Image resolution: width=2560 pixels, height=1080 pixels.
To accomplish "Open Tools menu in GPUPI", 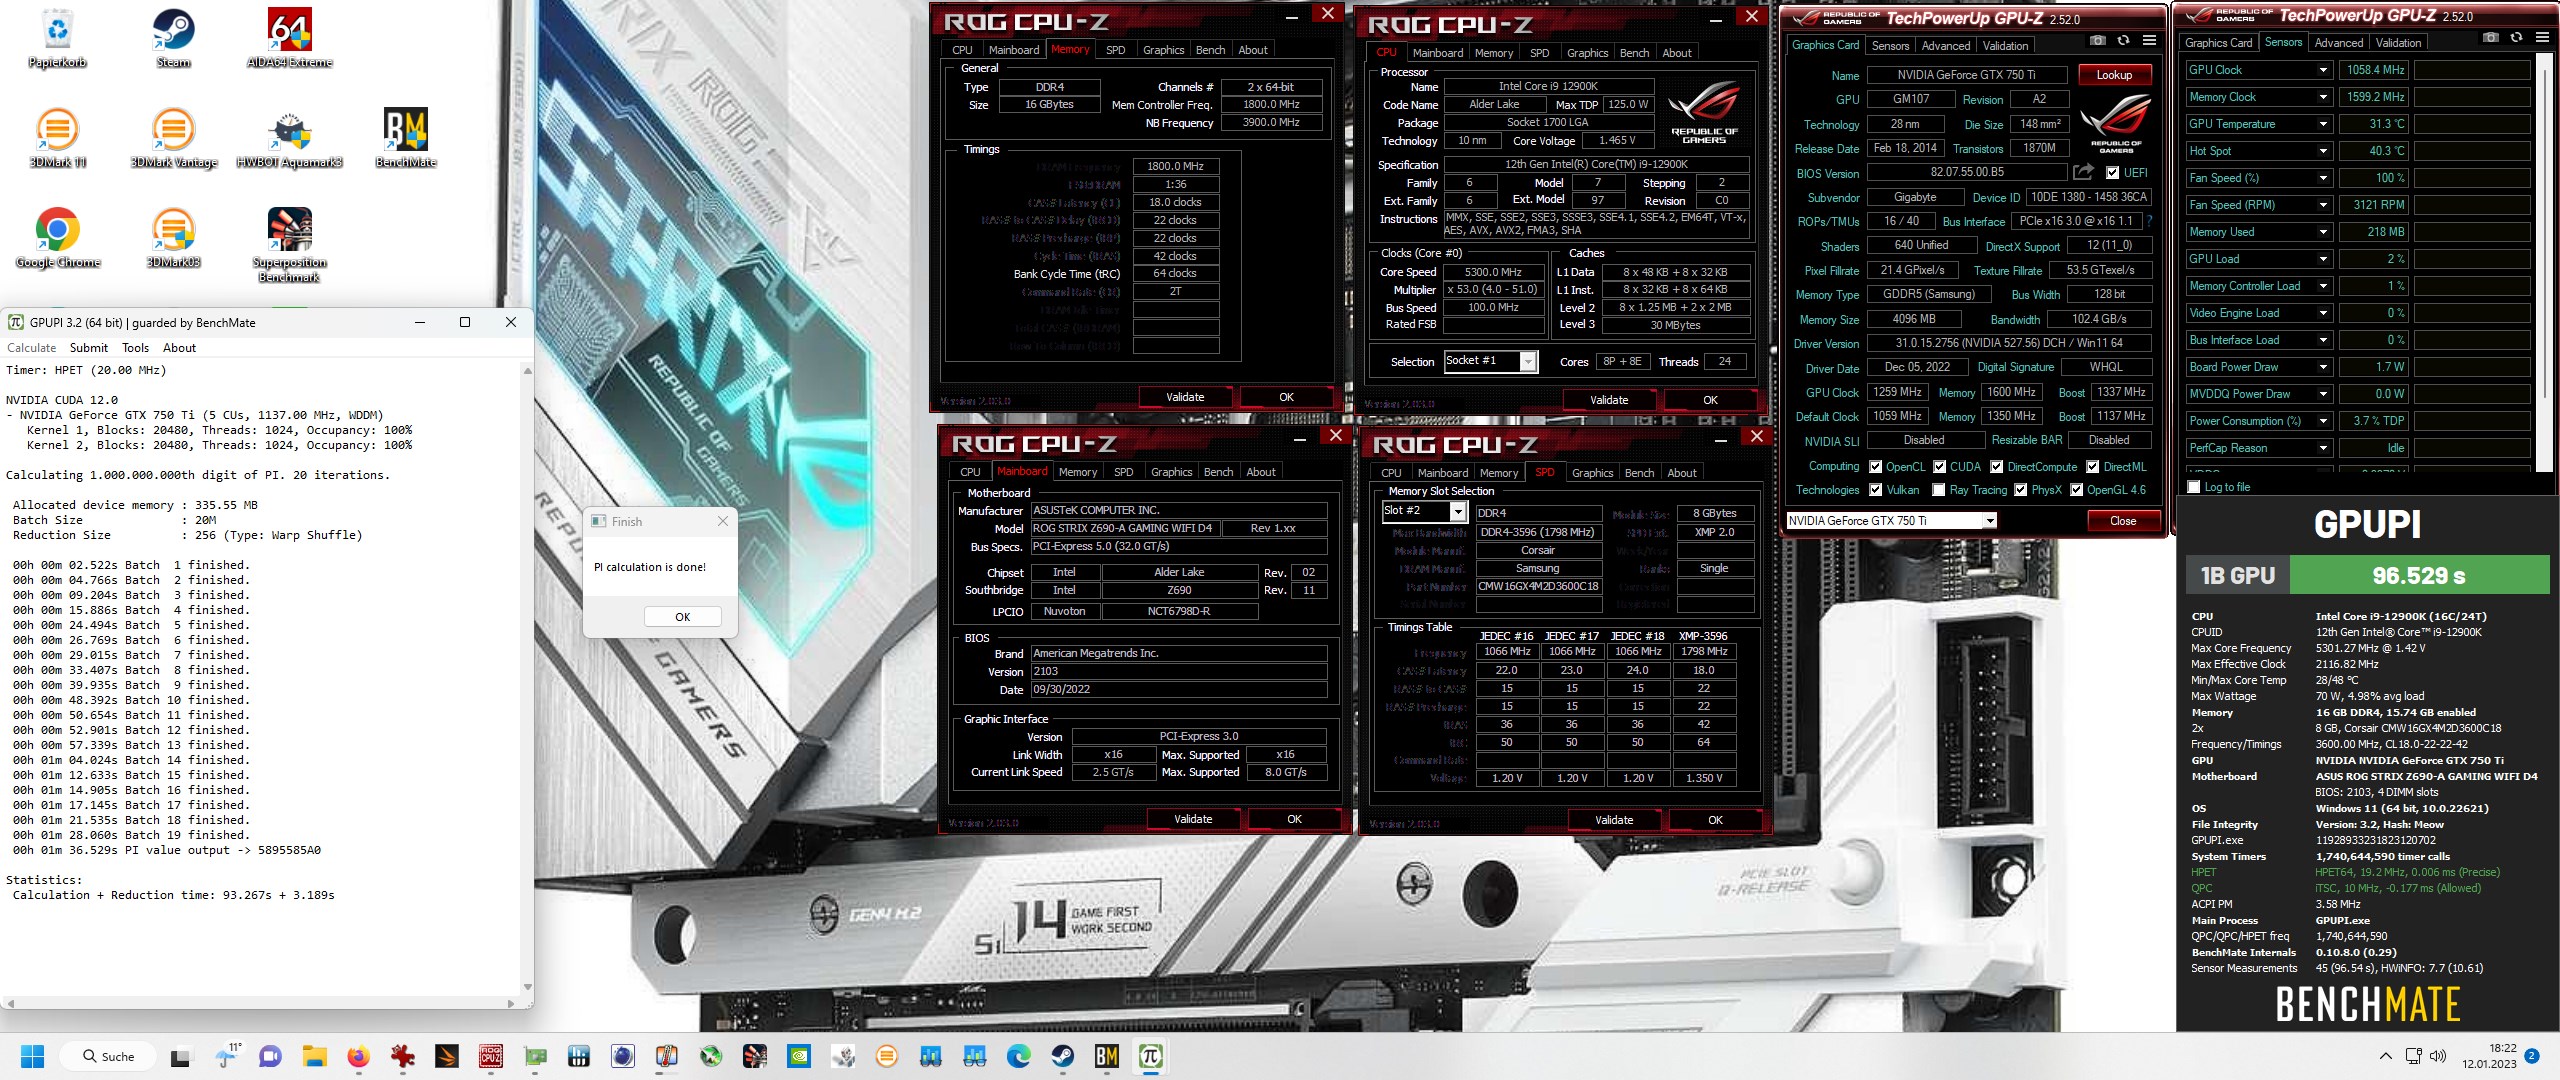I will point(135,348).
